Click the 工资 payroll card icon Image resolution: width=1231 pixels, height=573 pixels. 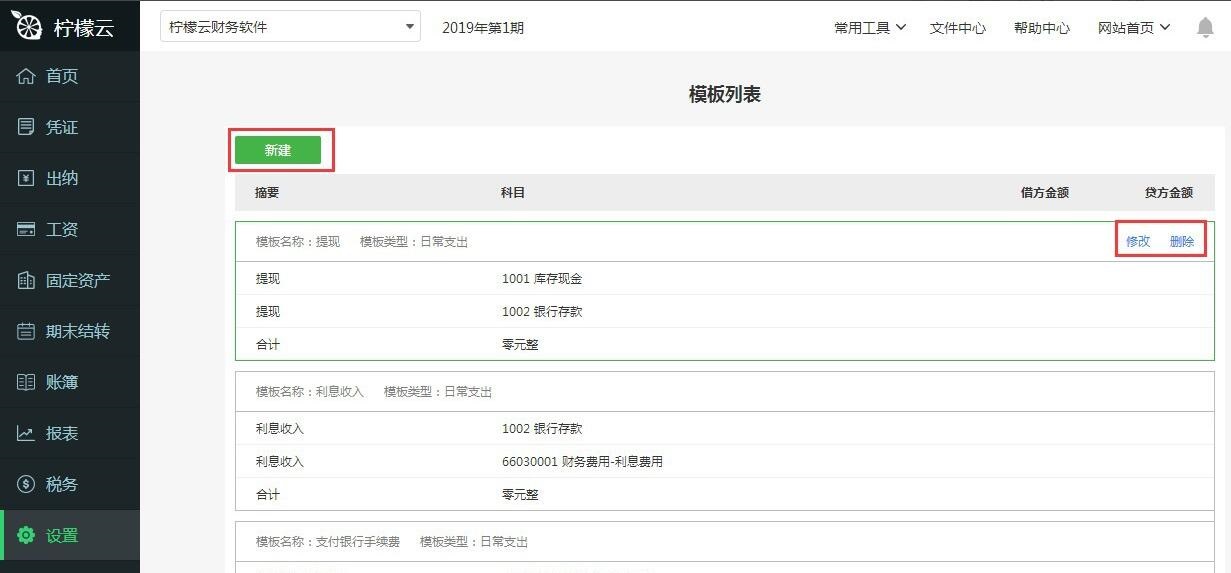pyautogui.click(x=26, y=229)
